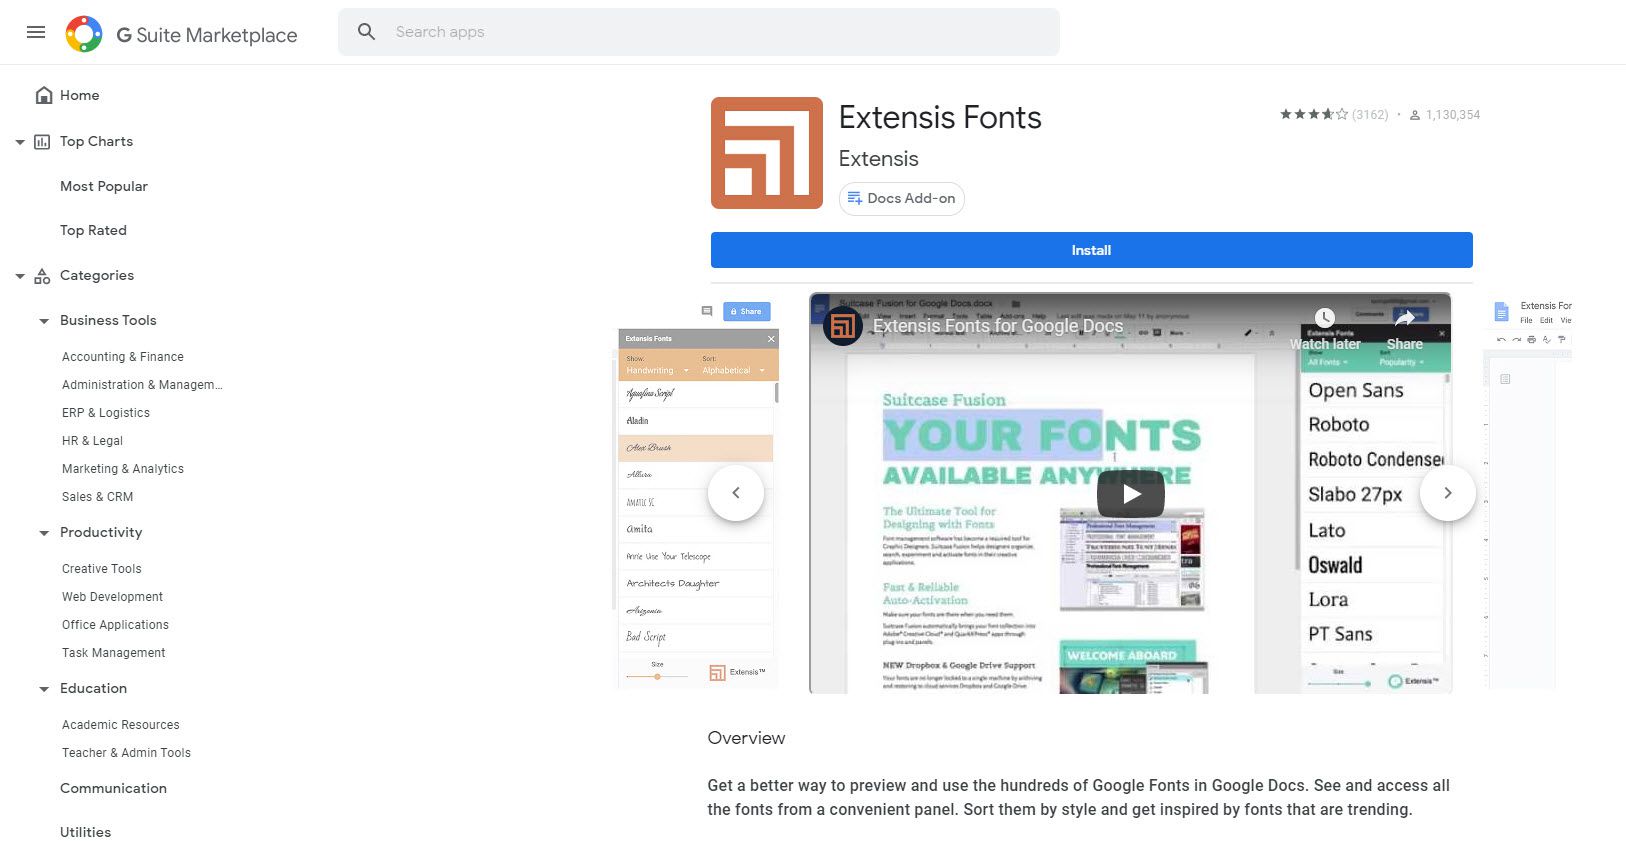Collapse Productivity category arrow
This screenshot has height=841, width=1626.
[44, 533]
